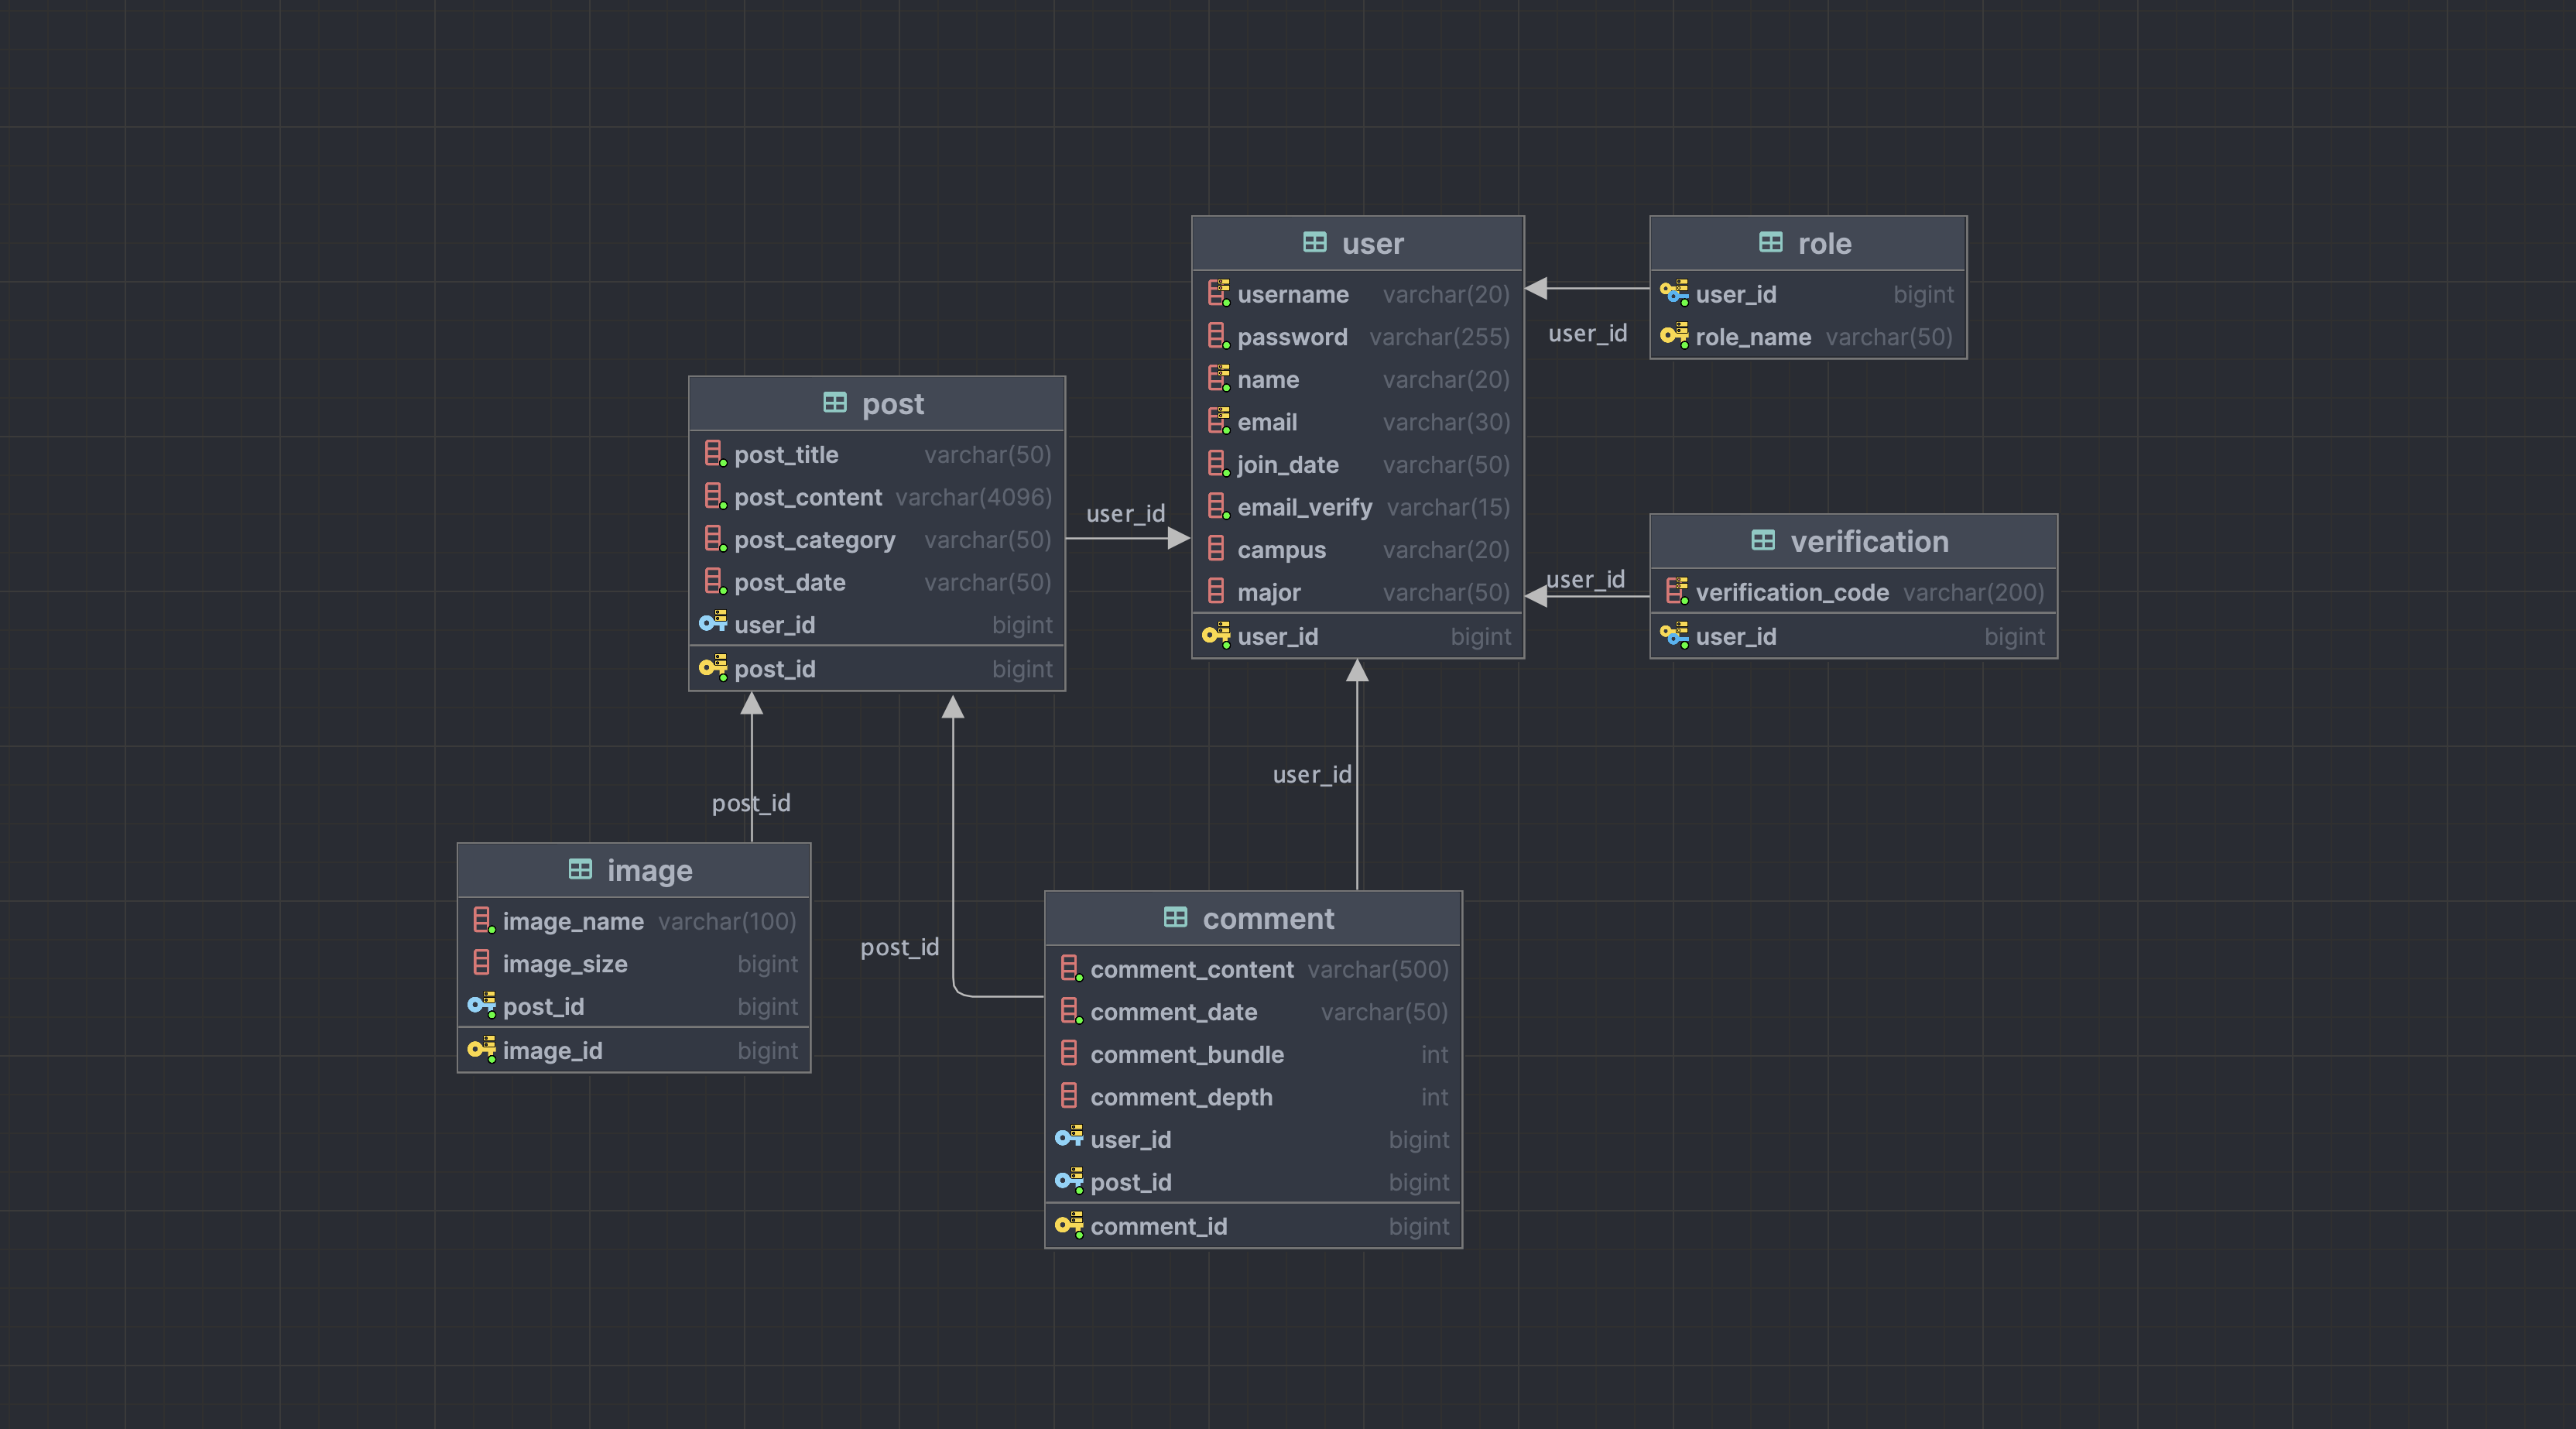Image resolution: width=2576 pixels, height=1429 pixels.
Task: Select the image_size row in the image table
Action: tap(565, 964)
